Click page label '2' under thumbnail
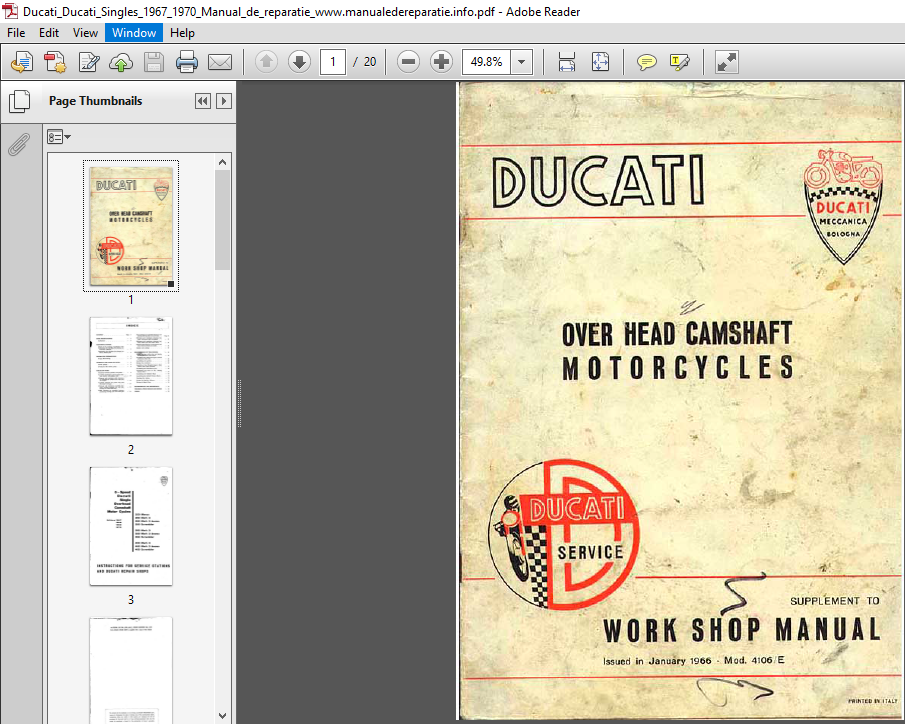The image size is (905, 724). click(131, 449)
